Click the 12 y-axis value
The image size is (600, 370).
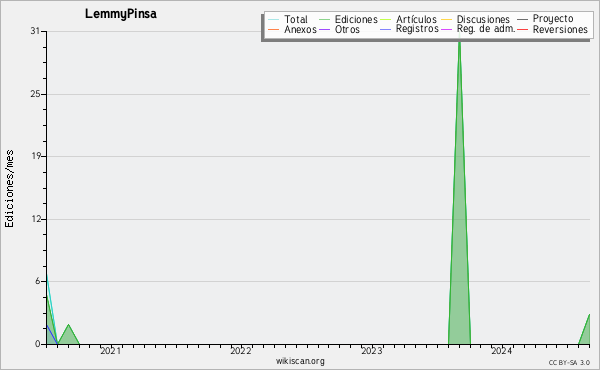36,219
